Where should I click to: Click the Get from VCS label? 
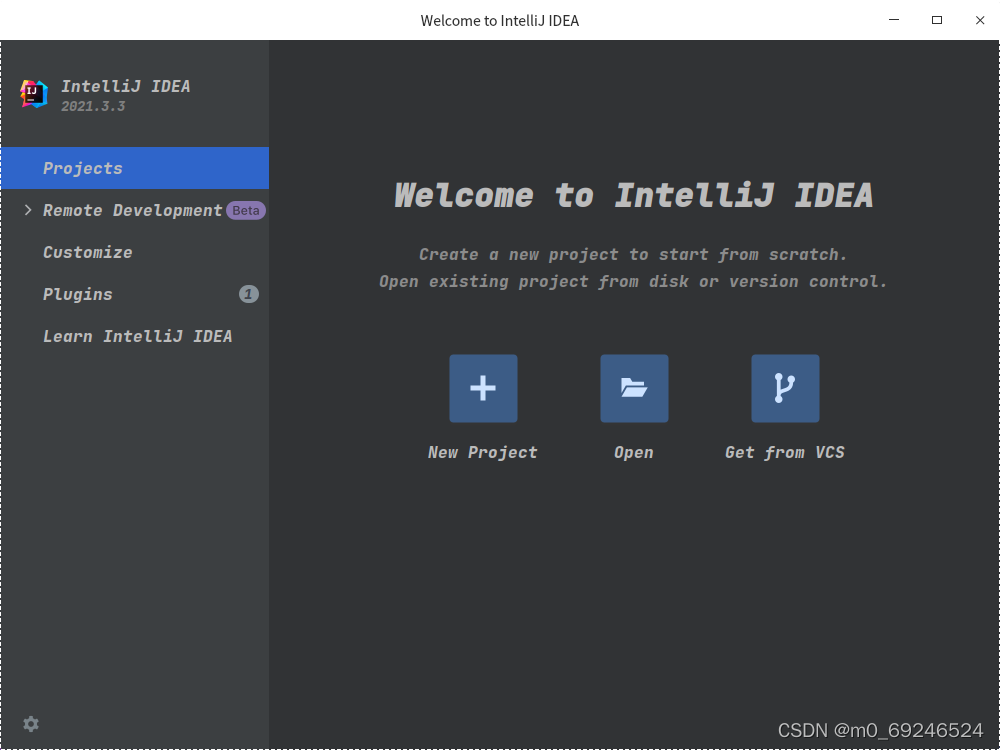pos(785,453)
